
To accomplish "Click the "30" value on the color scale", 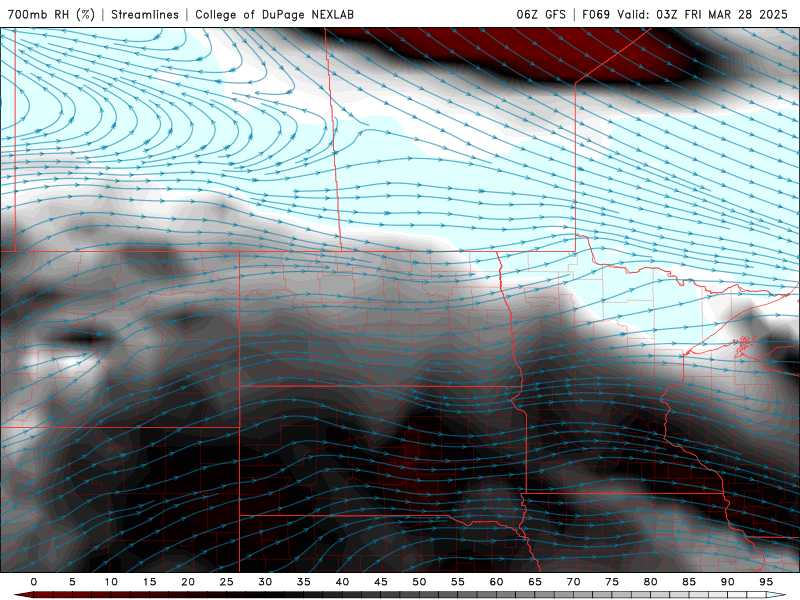I will click(x=265, y=582).
